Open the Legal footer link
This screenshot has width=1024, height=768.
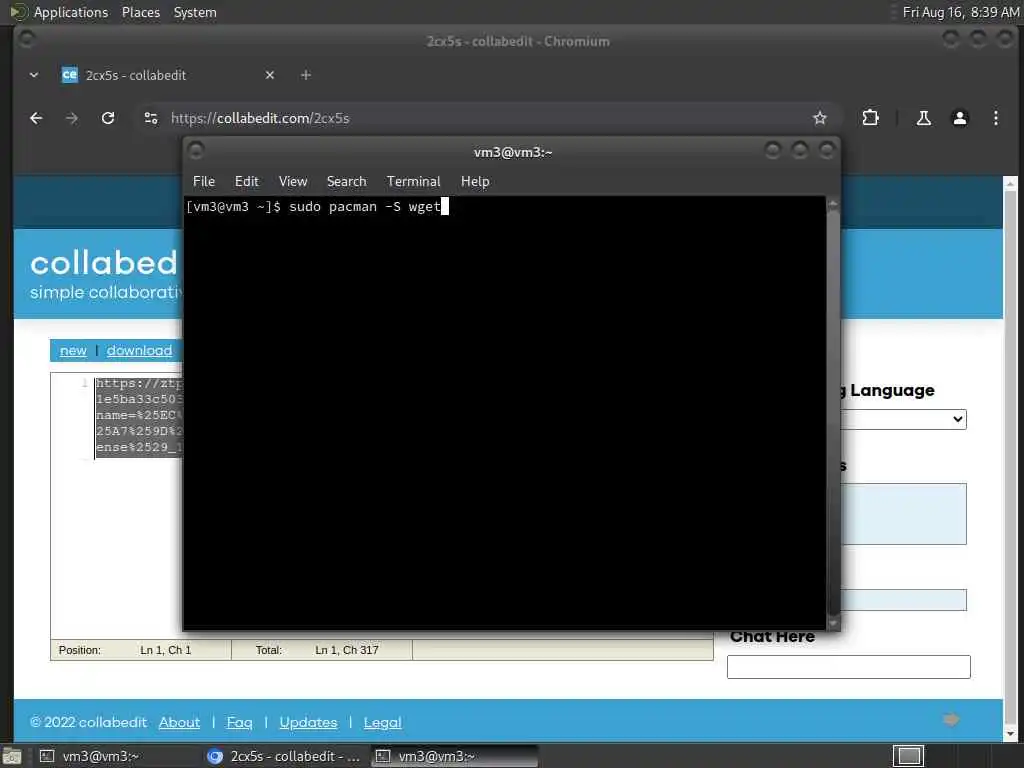[383, 722]
